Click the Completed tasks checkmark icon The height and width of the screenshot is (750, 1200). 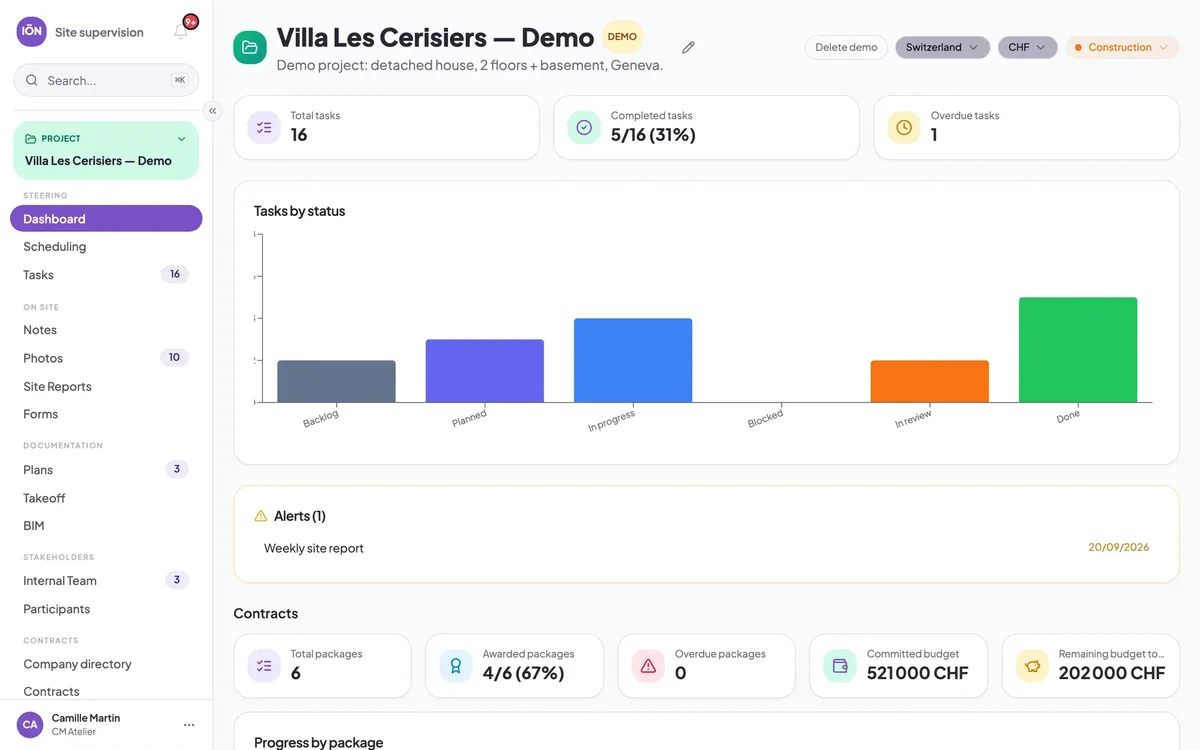click(584, 128)
